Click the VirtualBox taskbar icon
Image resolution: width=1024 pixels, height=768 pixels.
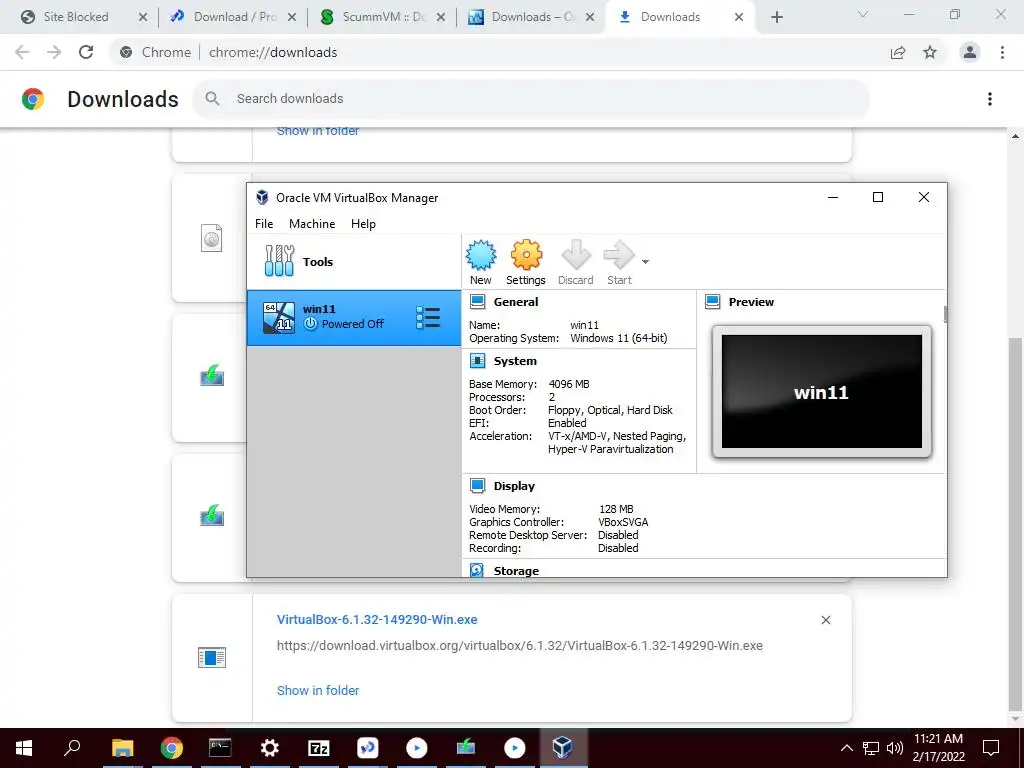(562, 748)
